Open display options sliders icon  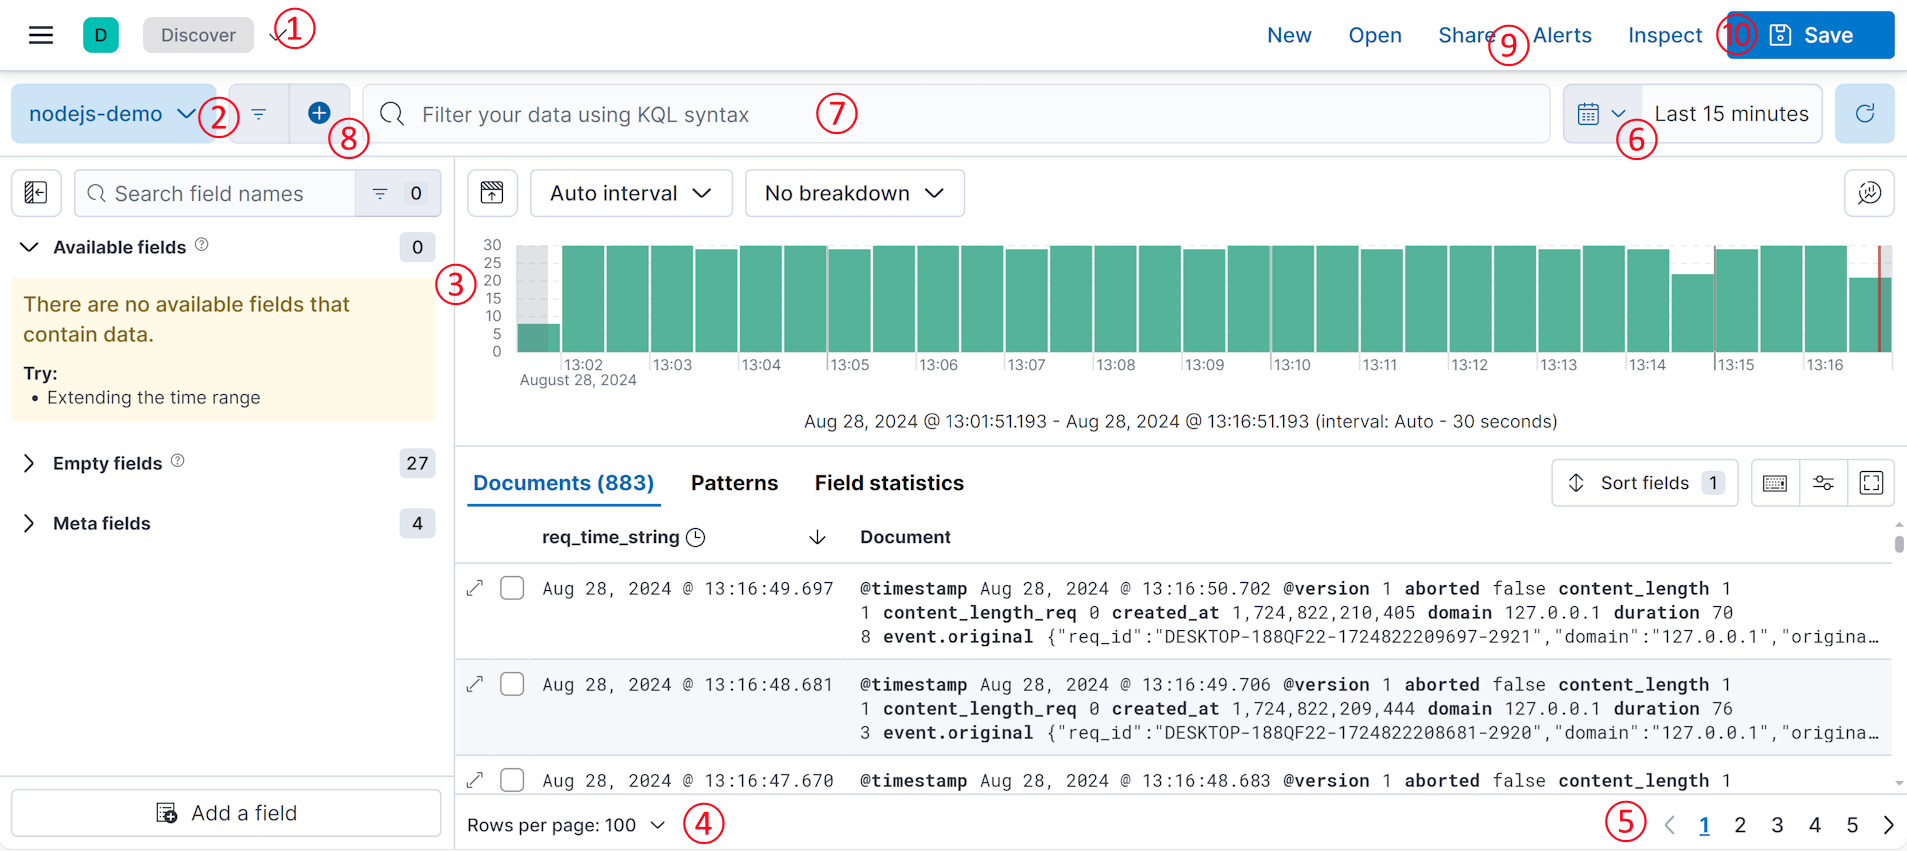coord(1823,483)
